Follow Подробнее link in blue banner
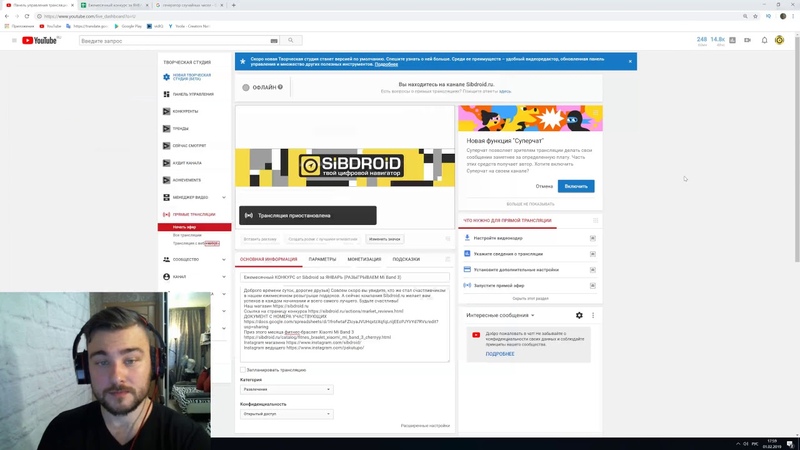Screen dimensions: 800x450 click(386, 64)
